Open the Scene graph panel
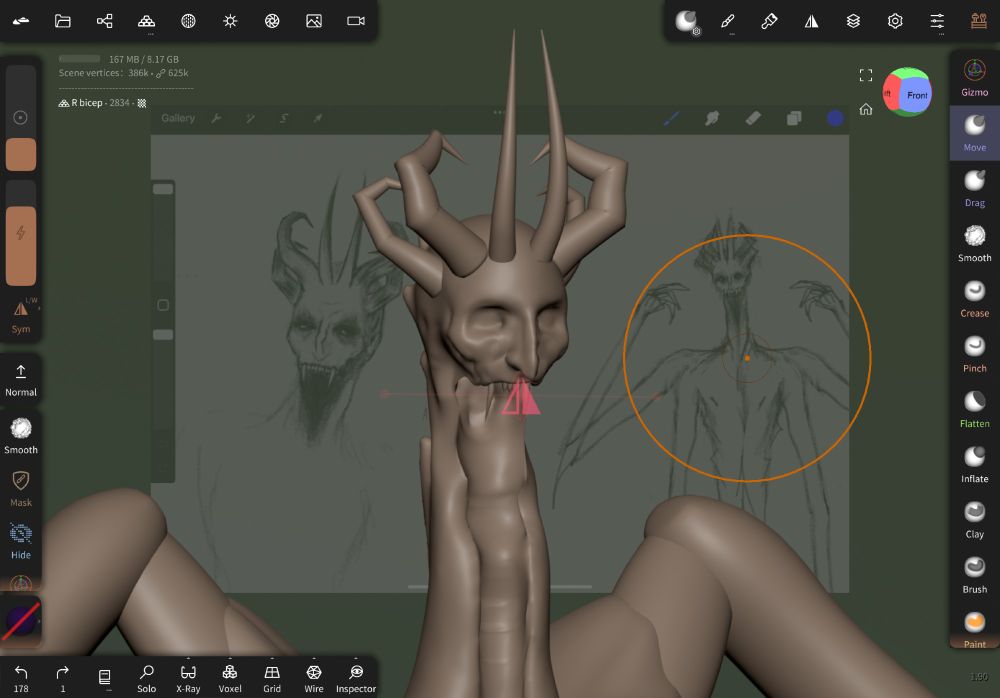 104,20
